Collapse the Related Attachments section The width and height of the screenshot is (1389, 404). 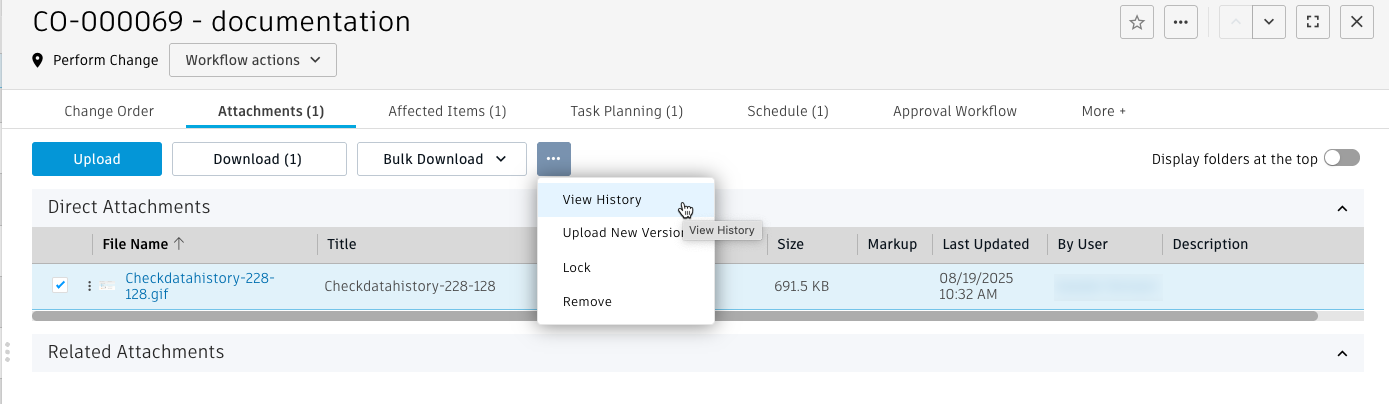point(1342,353)
